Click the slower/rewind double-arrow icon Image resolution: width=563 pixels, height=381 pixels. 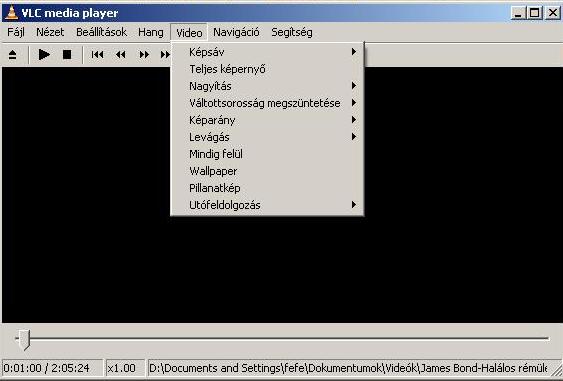click(121, 55)
